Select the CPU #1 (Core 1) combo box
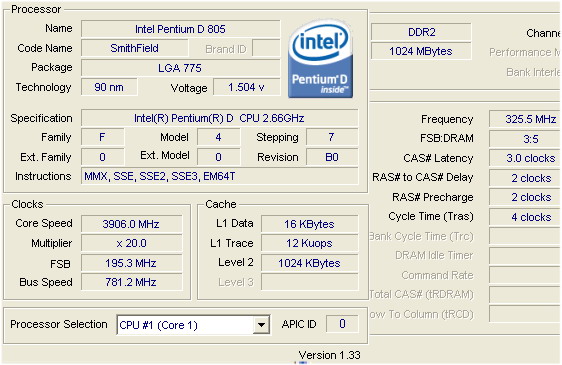 click(x=193, y=325)
